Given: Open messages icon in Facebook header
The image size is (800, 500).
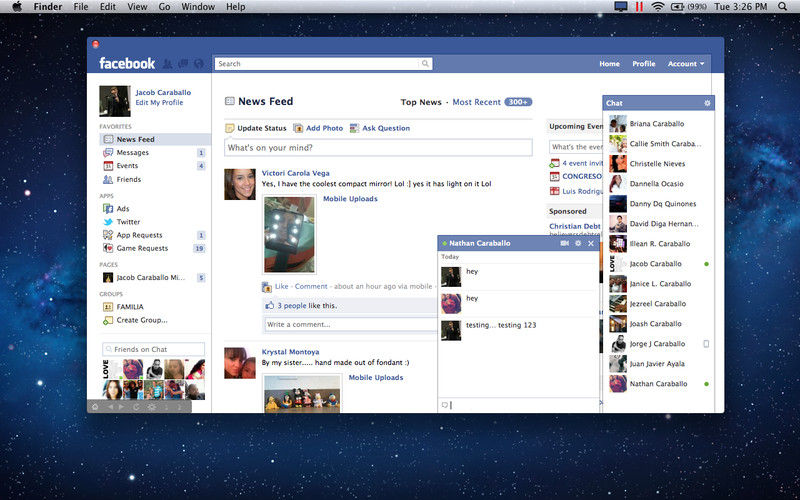Looking at the screenshot, I should [183, 64].
